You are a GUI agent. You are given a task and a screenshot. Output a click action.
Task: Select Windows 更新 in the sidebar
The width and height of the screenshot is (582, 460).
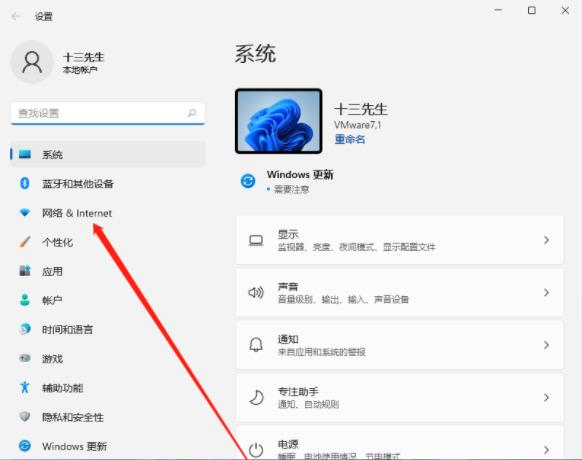108,446
